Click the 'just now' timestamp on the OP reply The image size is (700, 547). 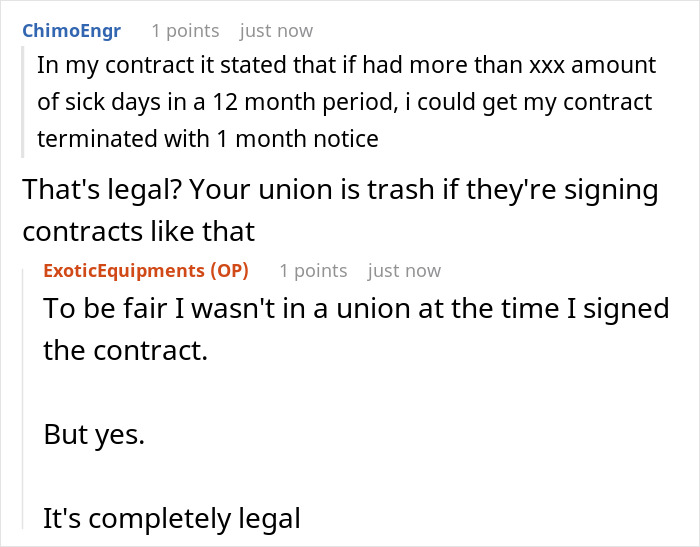[404, 270]
